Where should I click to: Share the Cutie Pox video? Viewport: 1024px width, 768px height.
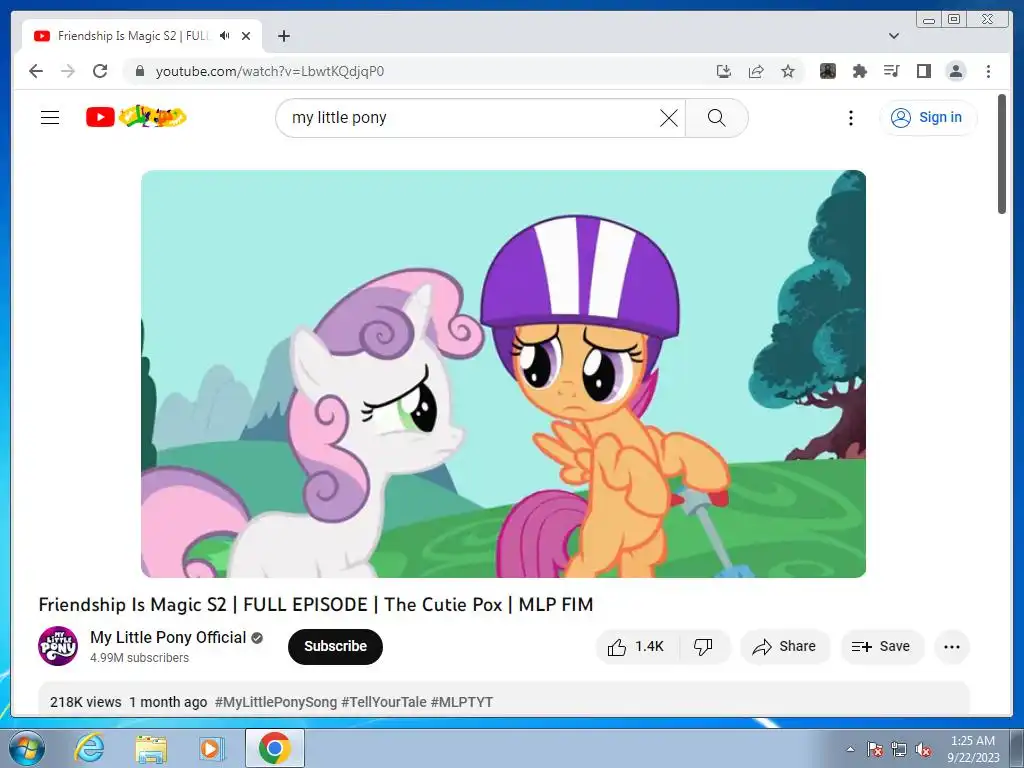pyautogui.click(x=784, y=647)
